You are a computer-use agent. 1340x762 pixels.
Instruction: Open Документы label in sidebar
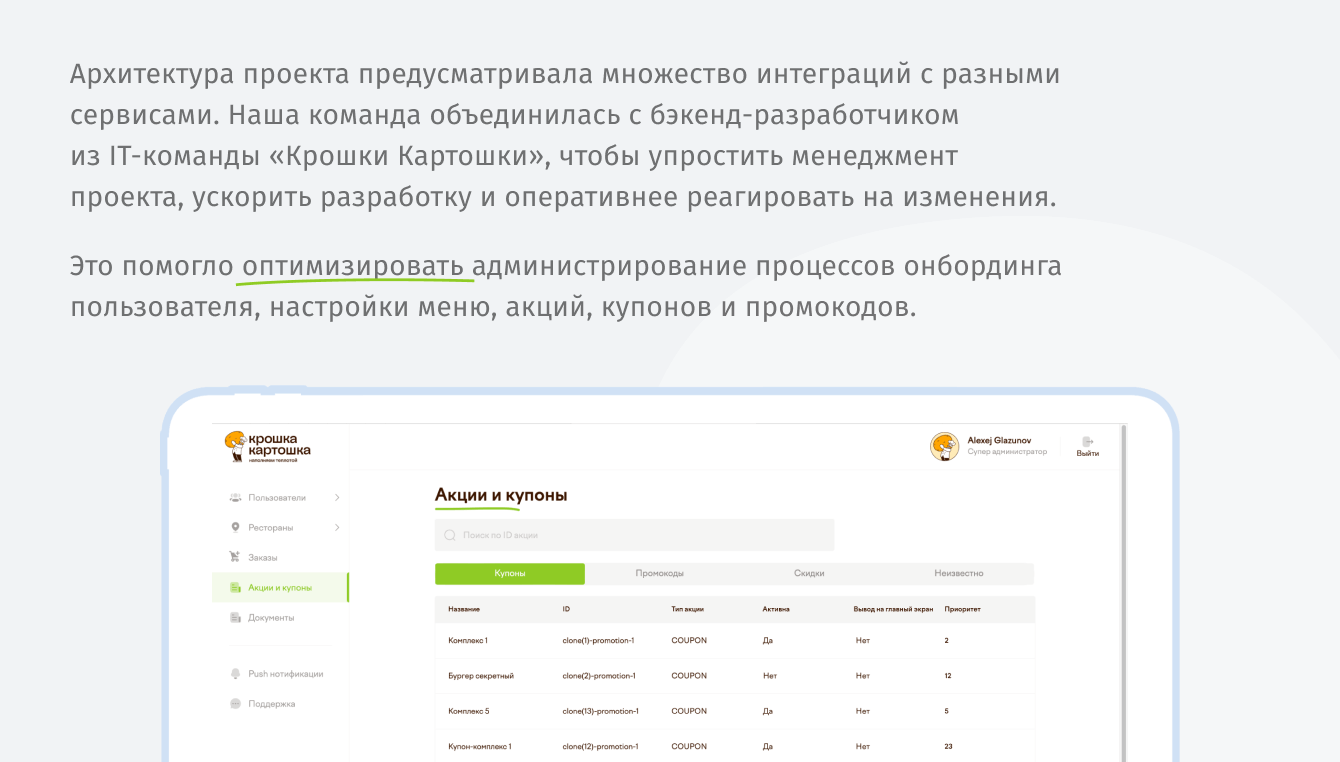[x=271, y=617]
